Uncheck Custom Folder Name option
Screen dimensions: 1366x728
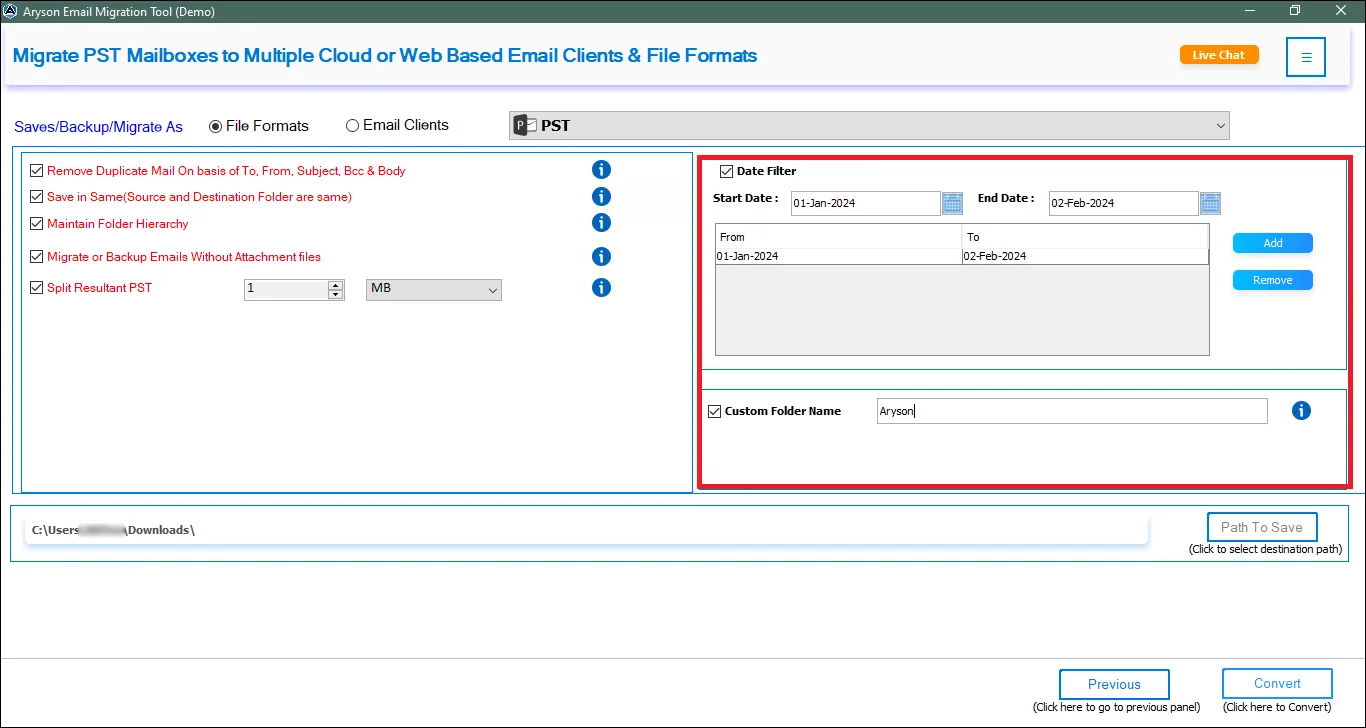pyautogui.click(x=715, y=411)
